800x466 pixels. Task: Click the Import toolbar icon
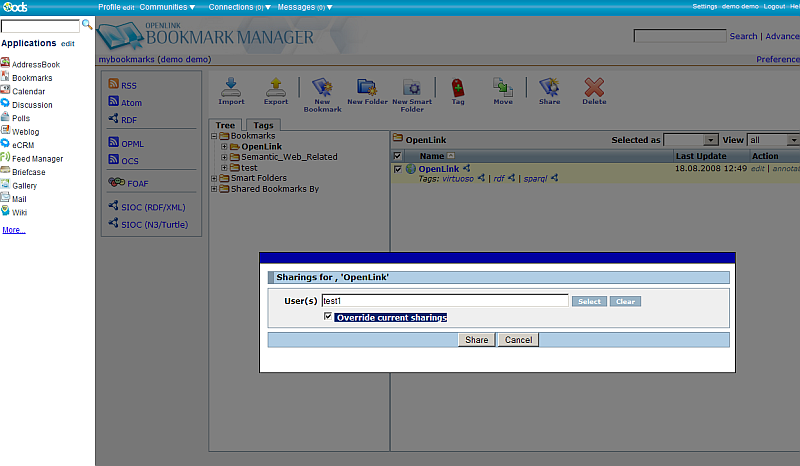(231, 88)
